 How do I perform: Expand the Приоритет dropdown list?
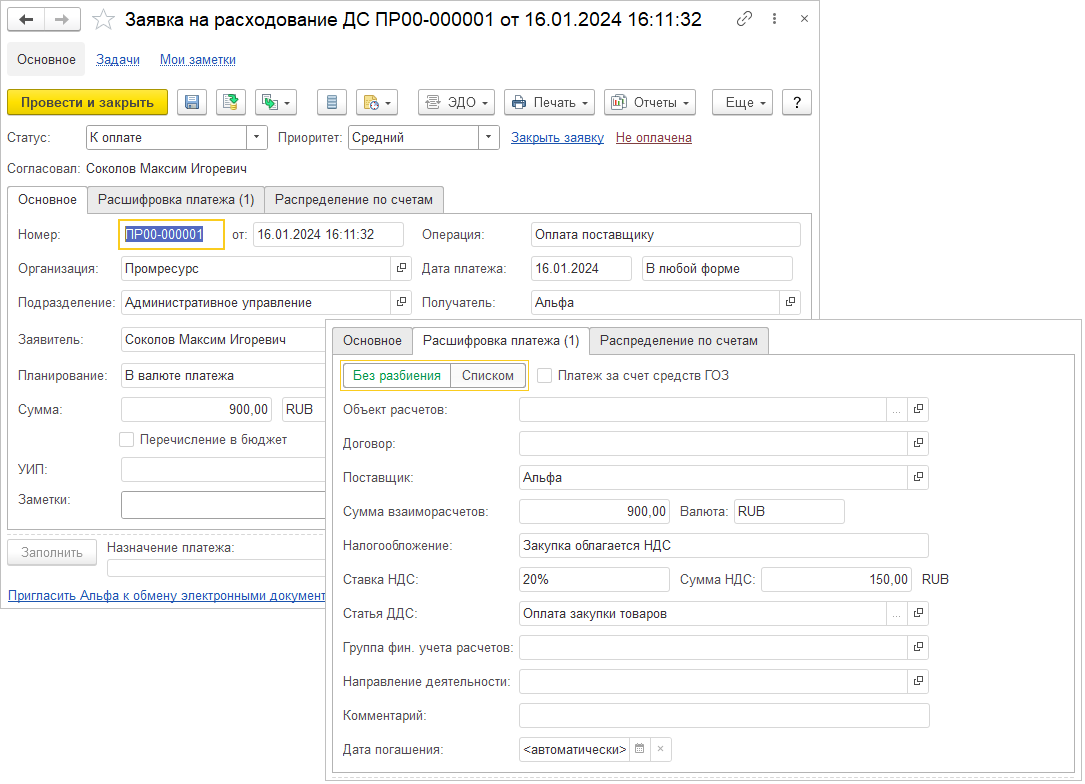point(488,138)
